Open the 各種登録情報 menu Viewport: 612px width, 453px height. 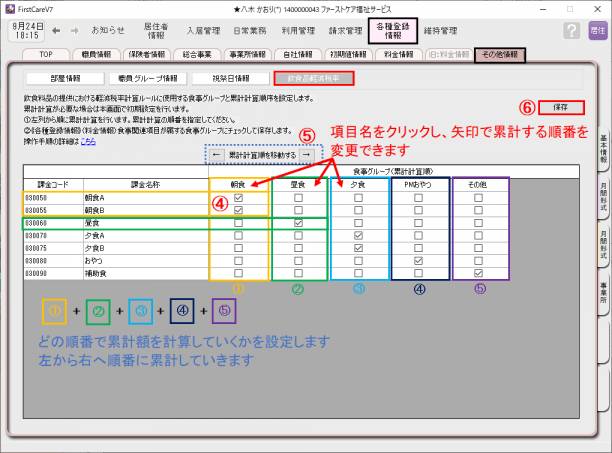[395, 30]
